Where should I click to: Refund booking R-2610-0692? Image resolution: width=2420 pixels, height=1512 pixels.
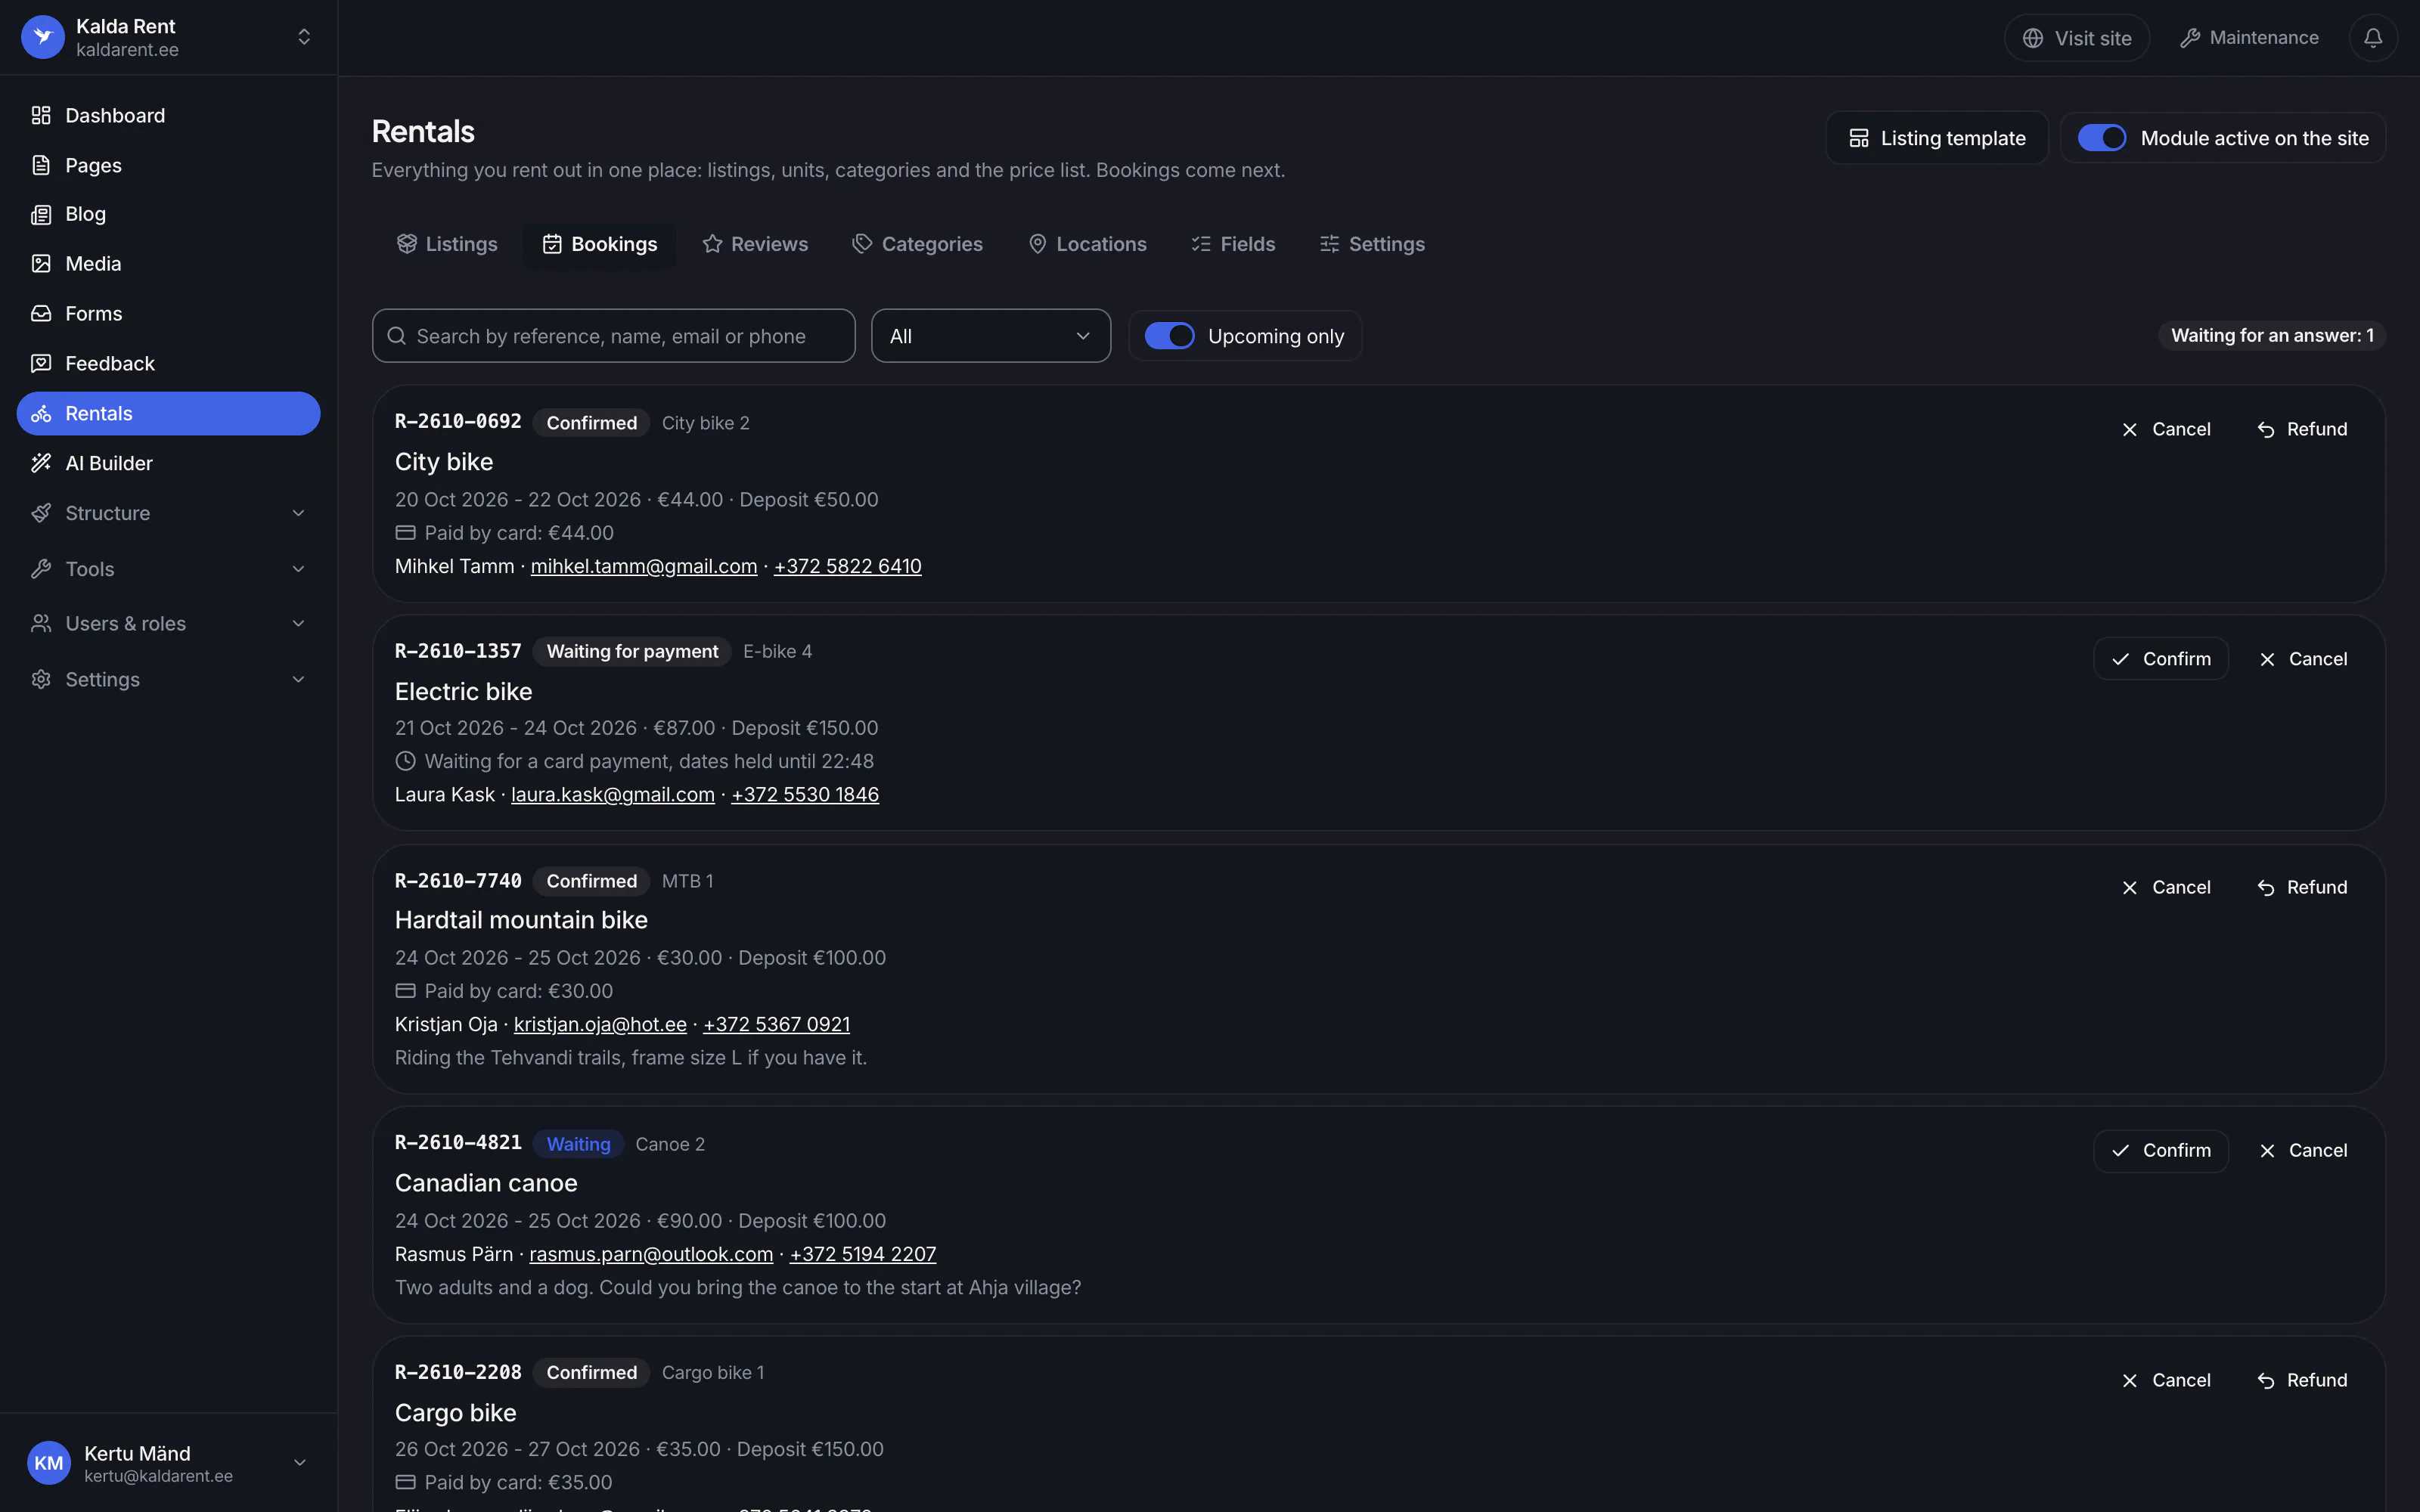(x=2302, y=429)
